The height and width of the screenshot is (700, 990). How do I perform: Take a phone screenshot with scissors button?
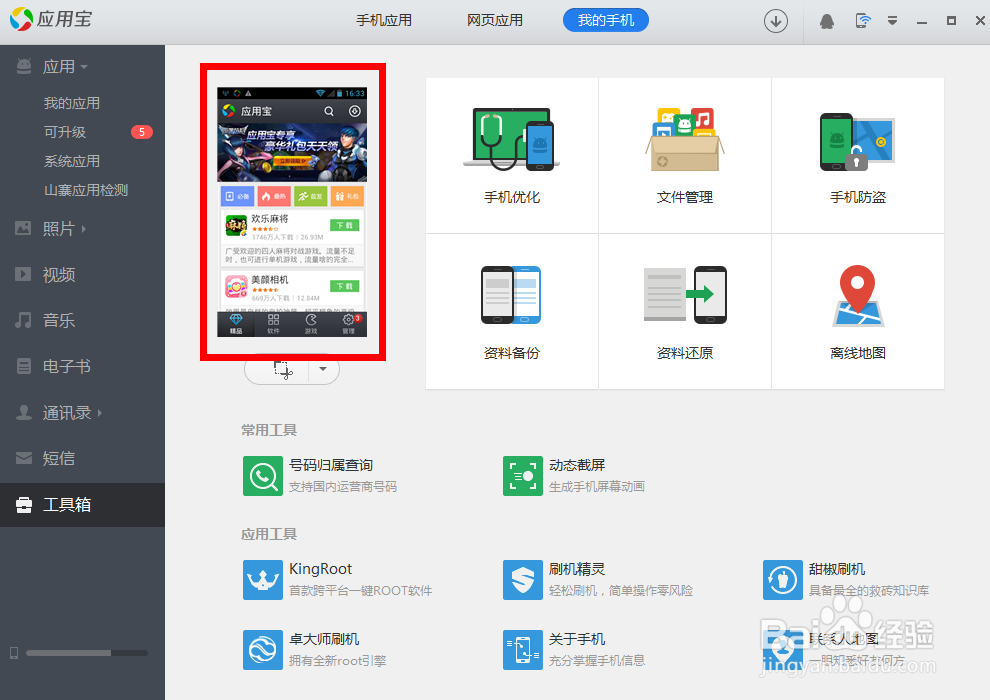[282, 369]
